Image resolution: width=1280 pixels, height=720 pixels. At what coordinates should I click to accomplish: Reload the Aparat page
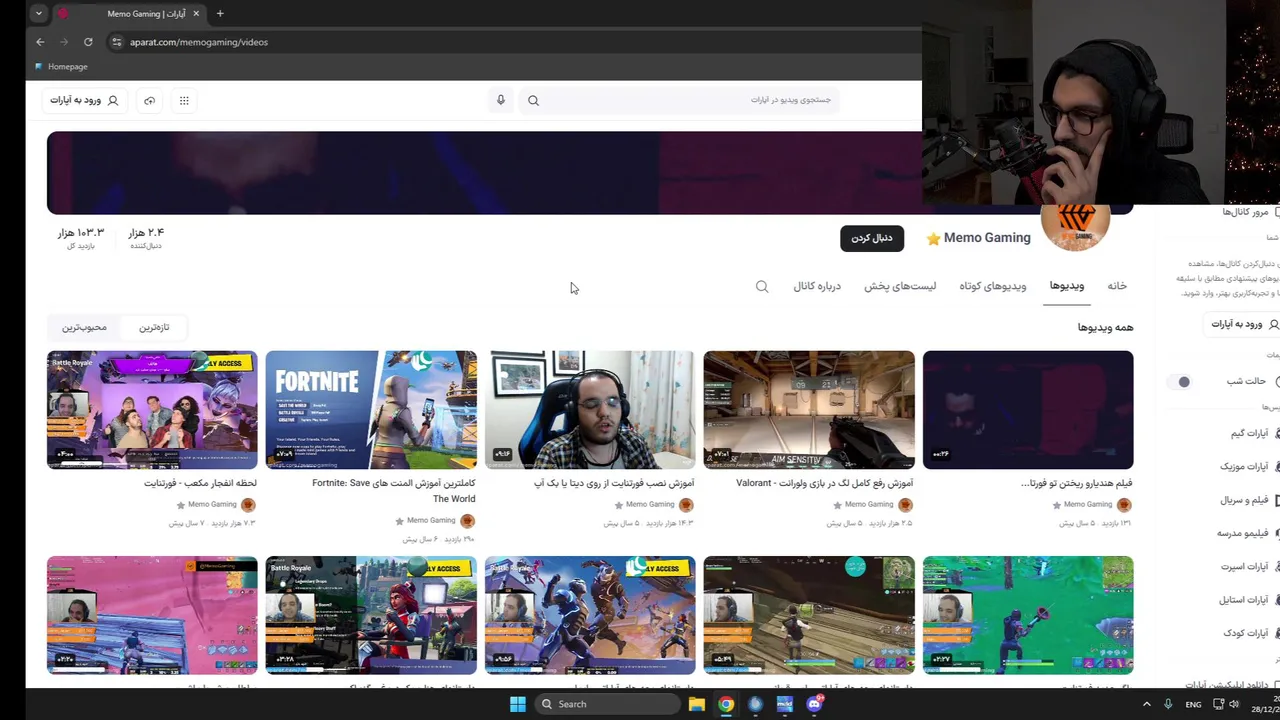(88, 42)
